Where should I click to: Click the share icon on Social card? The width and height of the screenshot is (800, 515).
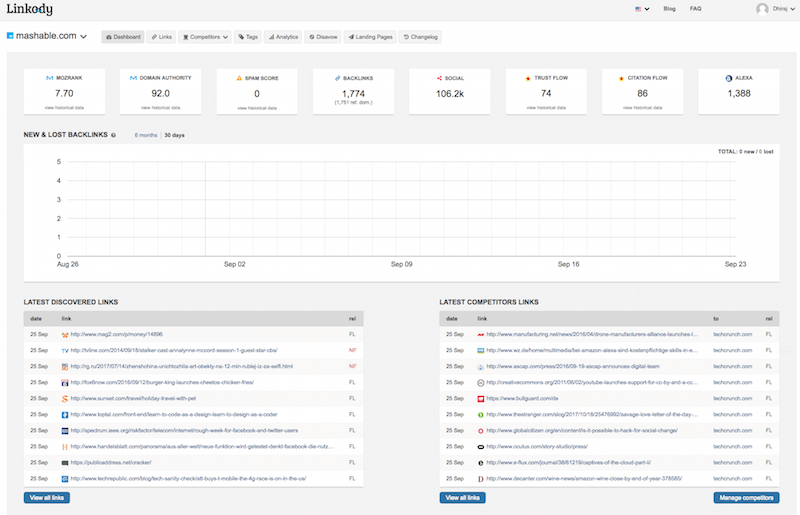[x=439, y=78]
